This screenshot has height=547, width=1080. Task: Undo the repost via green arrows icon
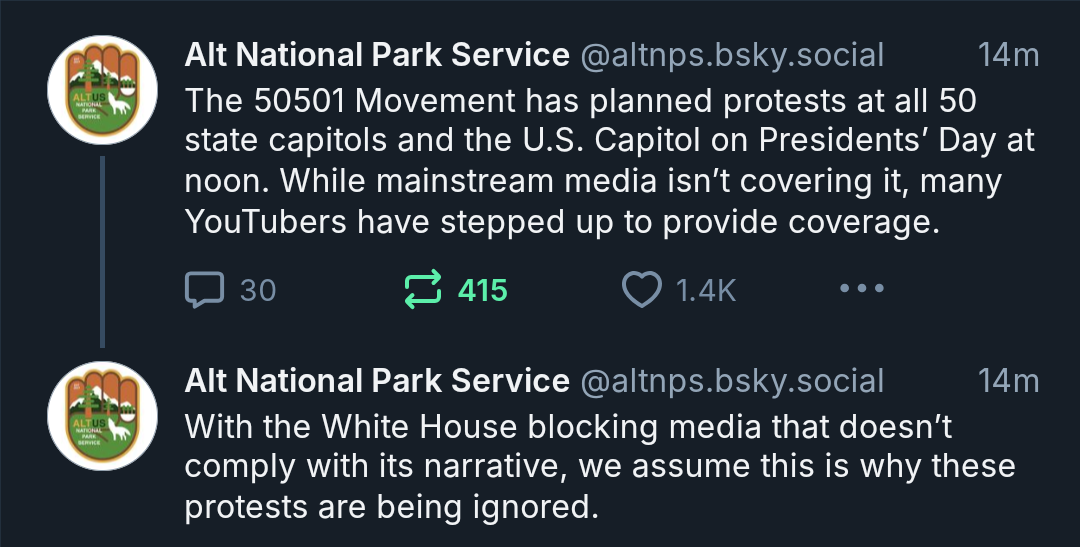422,289
